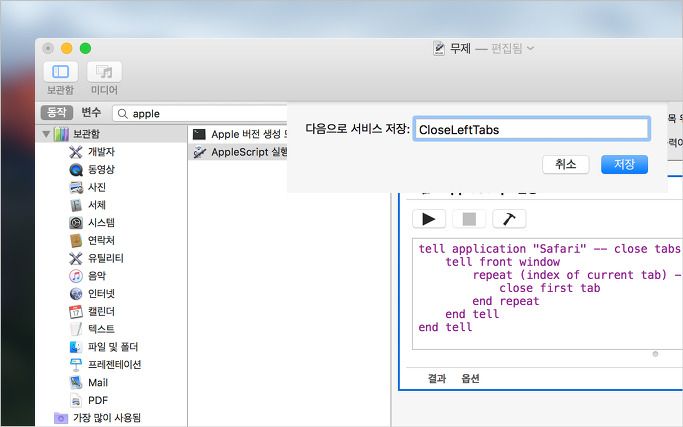Select the 텍스트 text category icon
Image resolution: width=683 pixels, height=427 pixels.
(76, 329)
